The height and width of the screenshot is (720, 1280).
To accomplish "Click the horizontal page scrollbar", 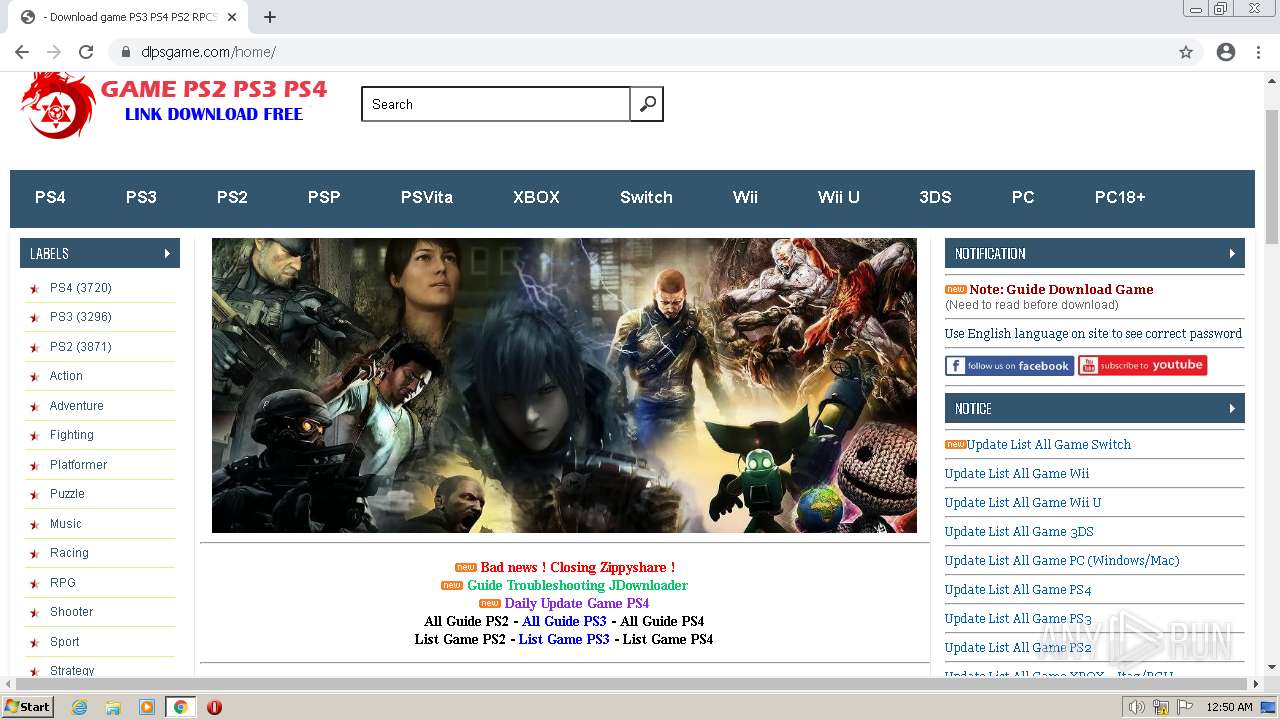I will click(x=632, y=684).
